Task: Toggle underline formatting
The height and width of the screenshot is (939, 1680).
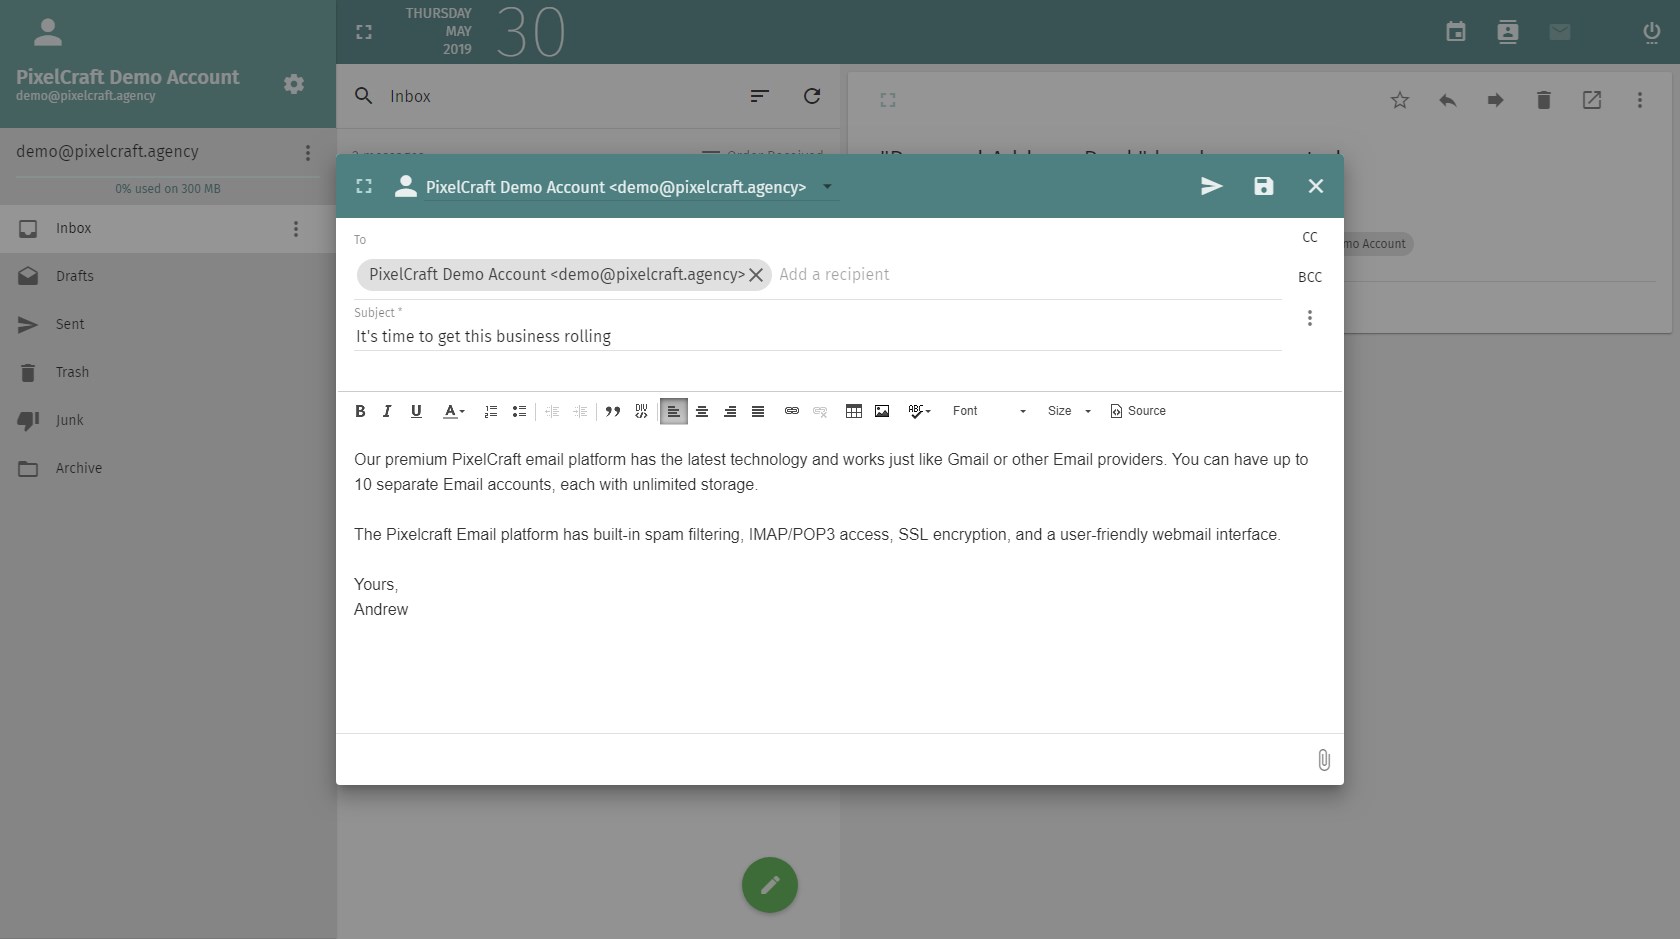Action: tap(416, 411)
